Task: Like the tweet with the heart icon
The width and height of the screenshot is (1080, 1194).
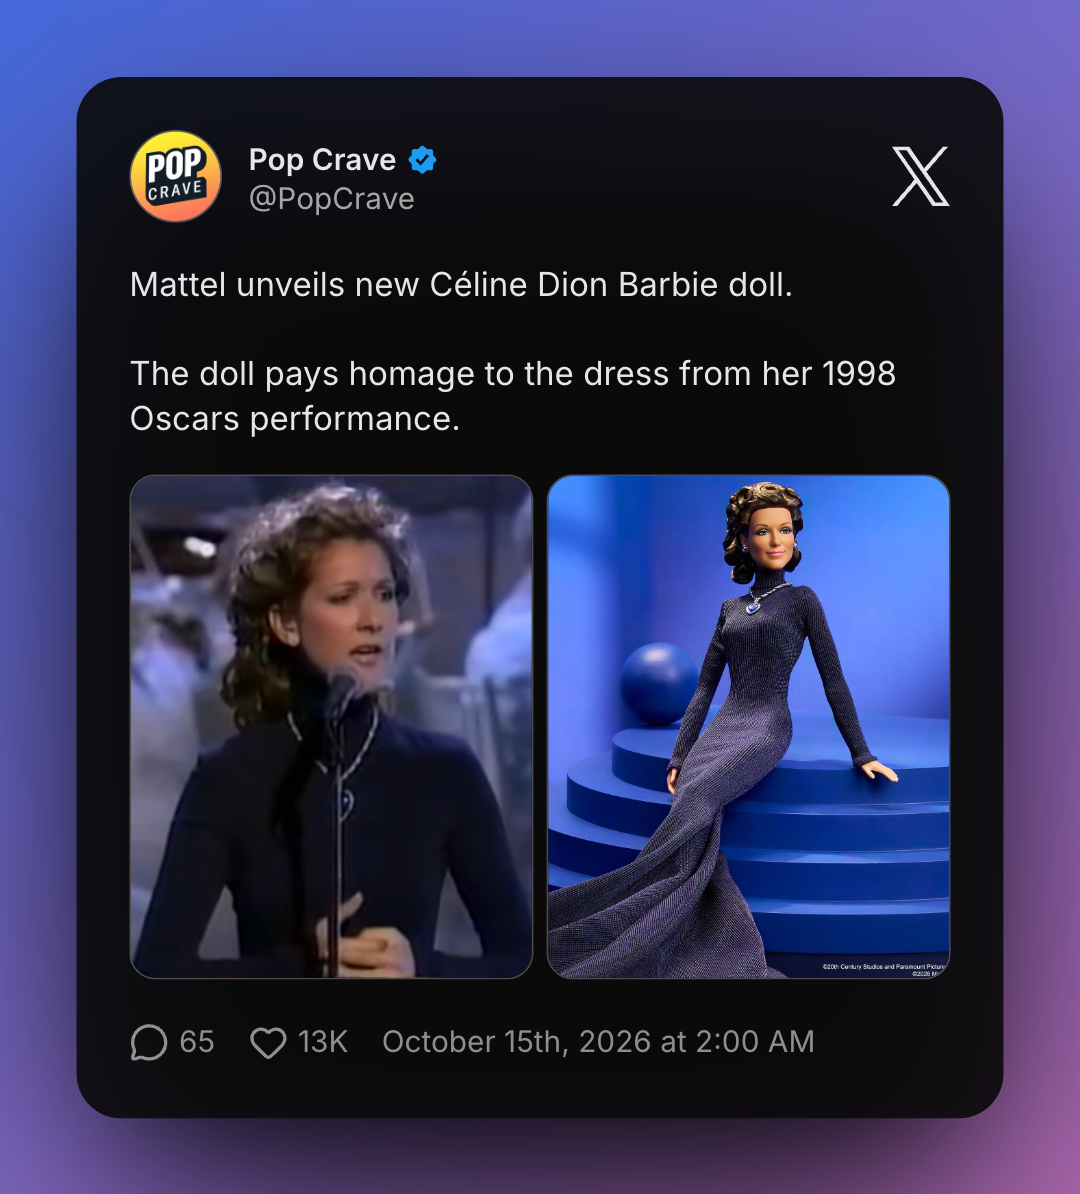Action: (268, 1042)
